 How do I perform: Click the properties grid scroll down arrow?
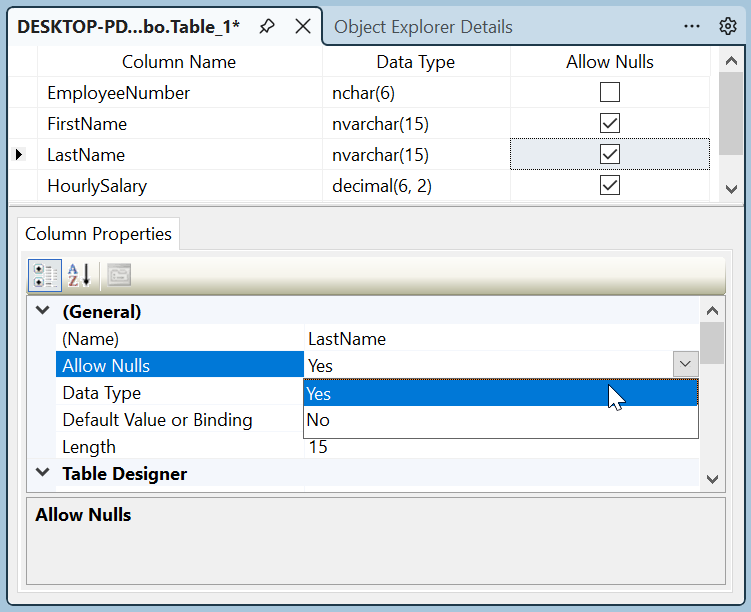point(712,479)
